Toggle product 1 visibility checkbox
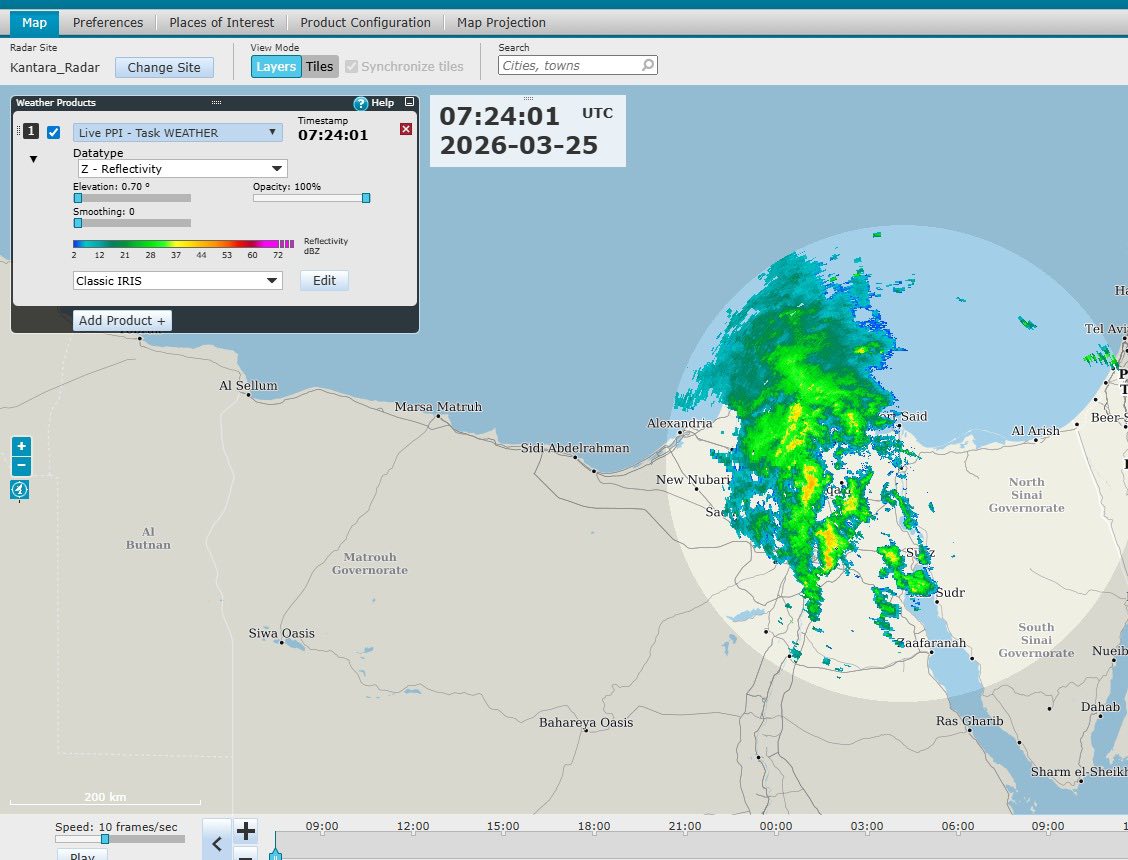This screenshot has height=860, width=1128. tap(53, 132)
